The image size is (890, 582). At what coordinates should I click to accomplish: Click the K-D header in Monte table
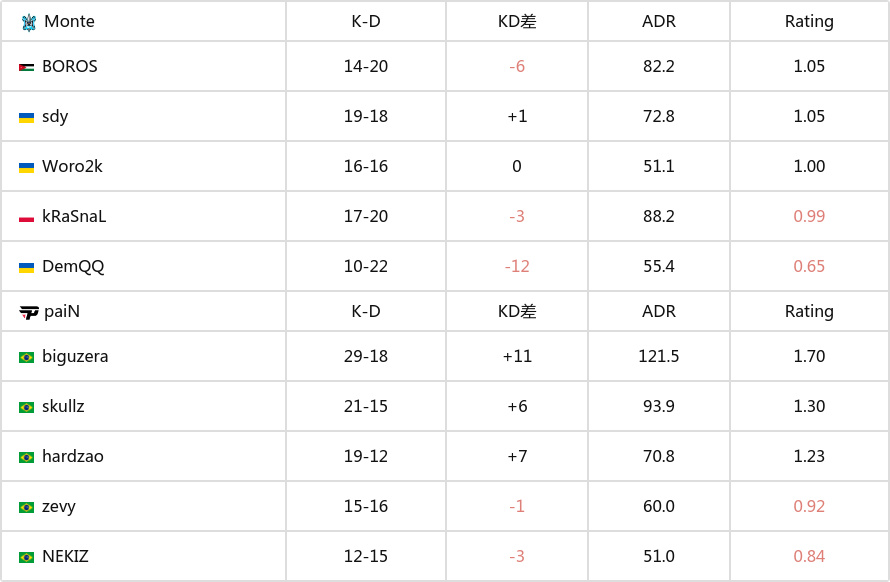point(366,22)
